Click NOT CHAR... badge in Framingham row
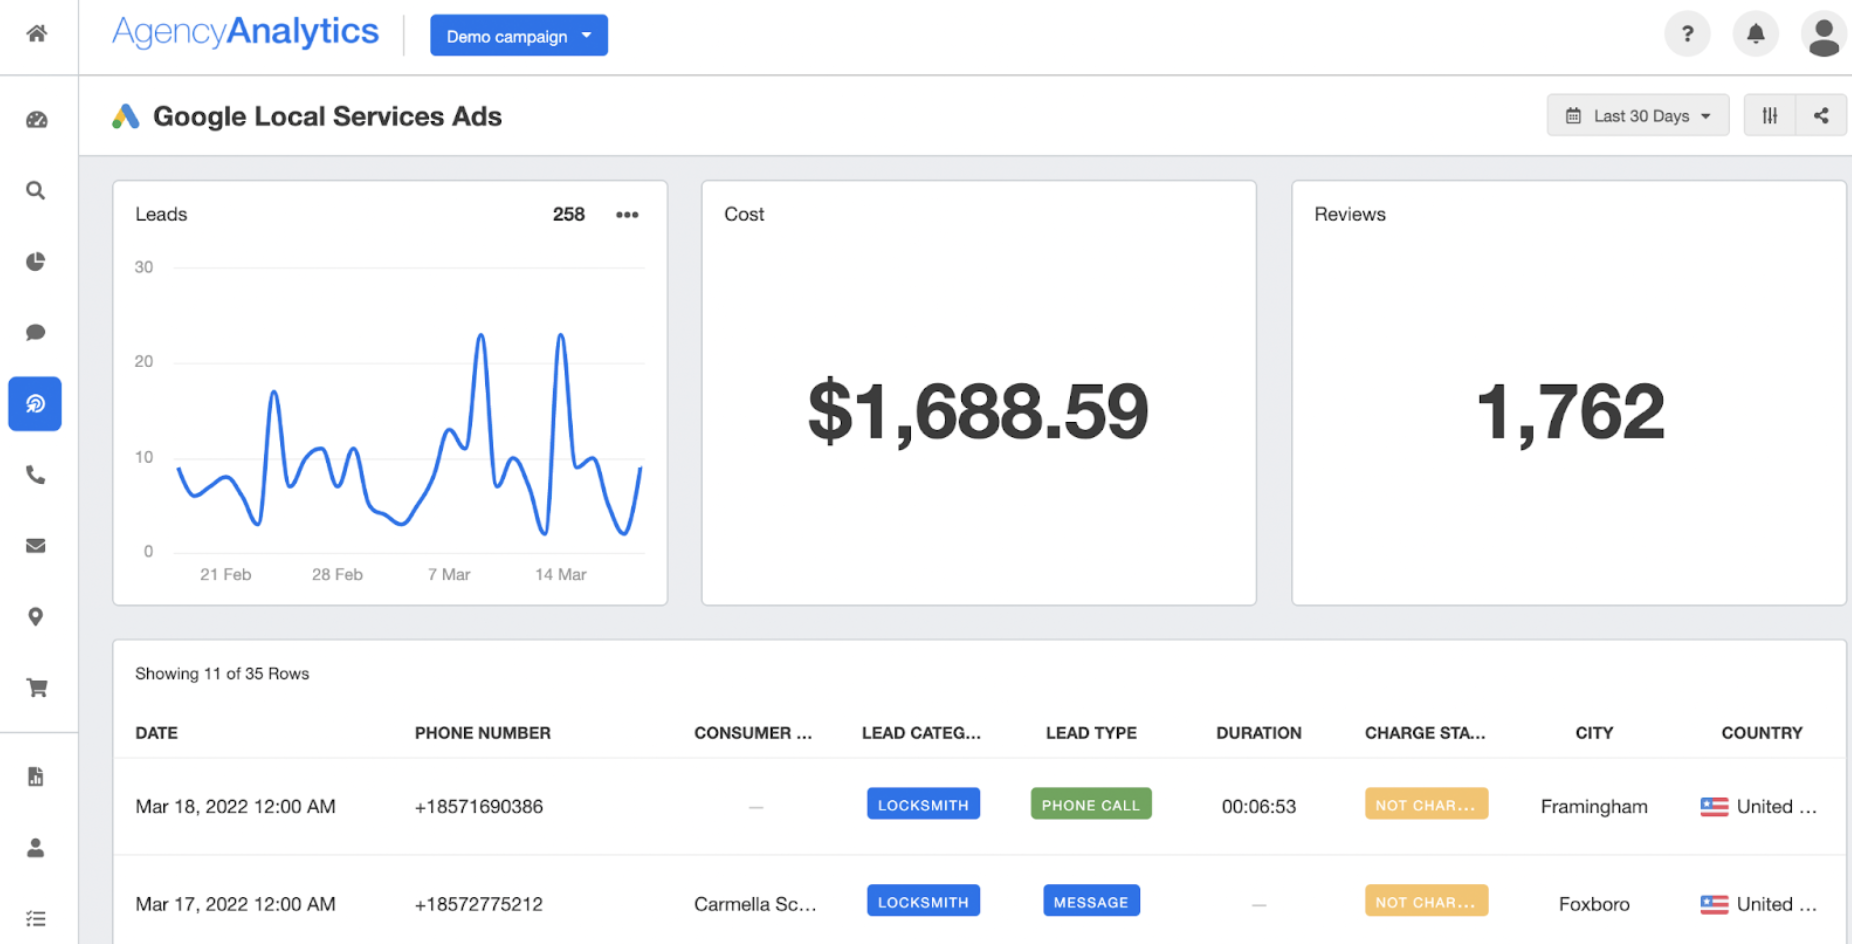The width and height of the screenshot is (1852, 944). (1426, 804)
